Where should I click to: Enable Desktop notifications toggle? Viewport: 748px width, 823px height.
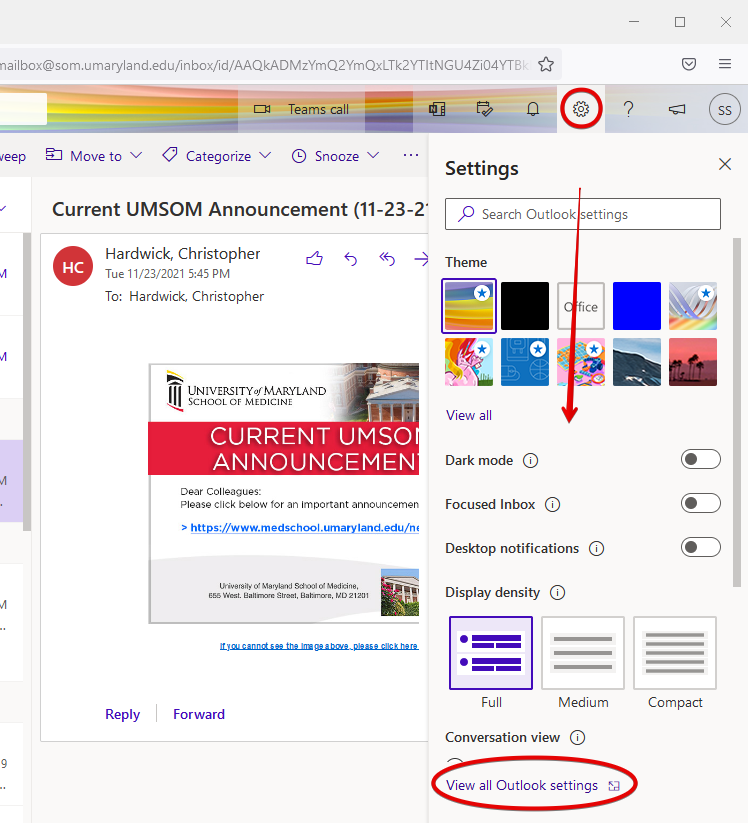click(700, 548)
